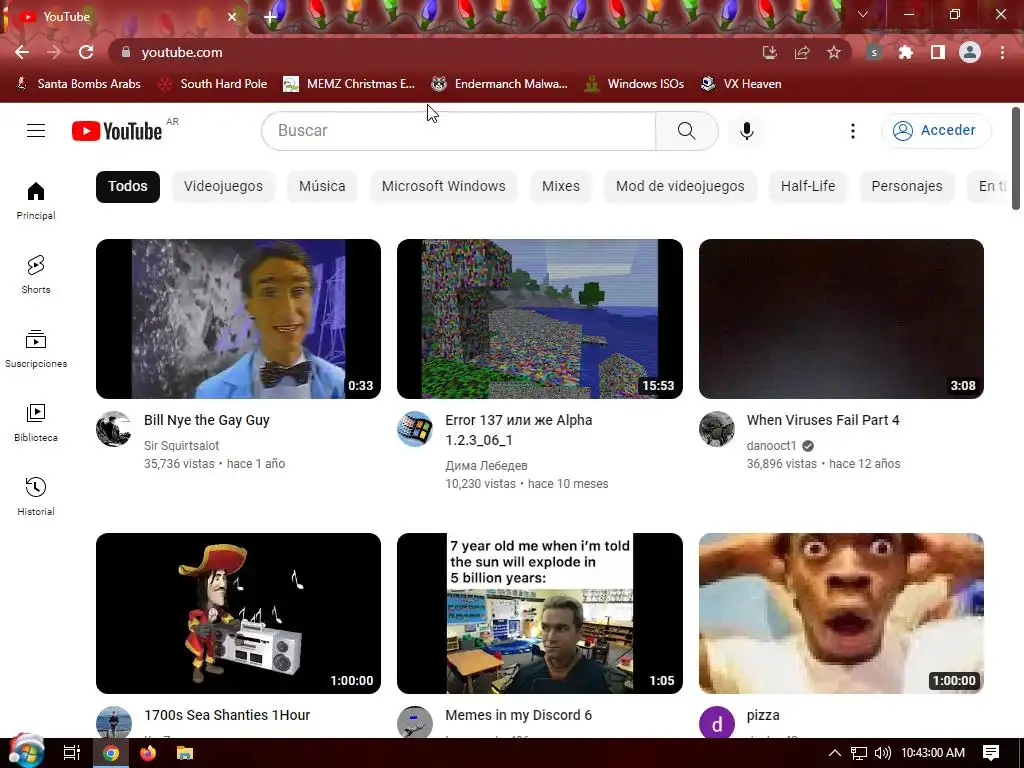Open the Chrome profile avatar
The width and height of the screenshot is (1024, 768).
pos(970,52)
